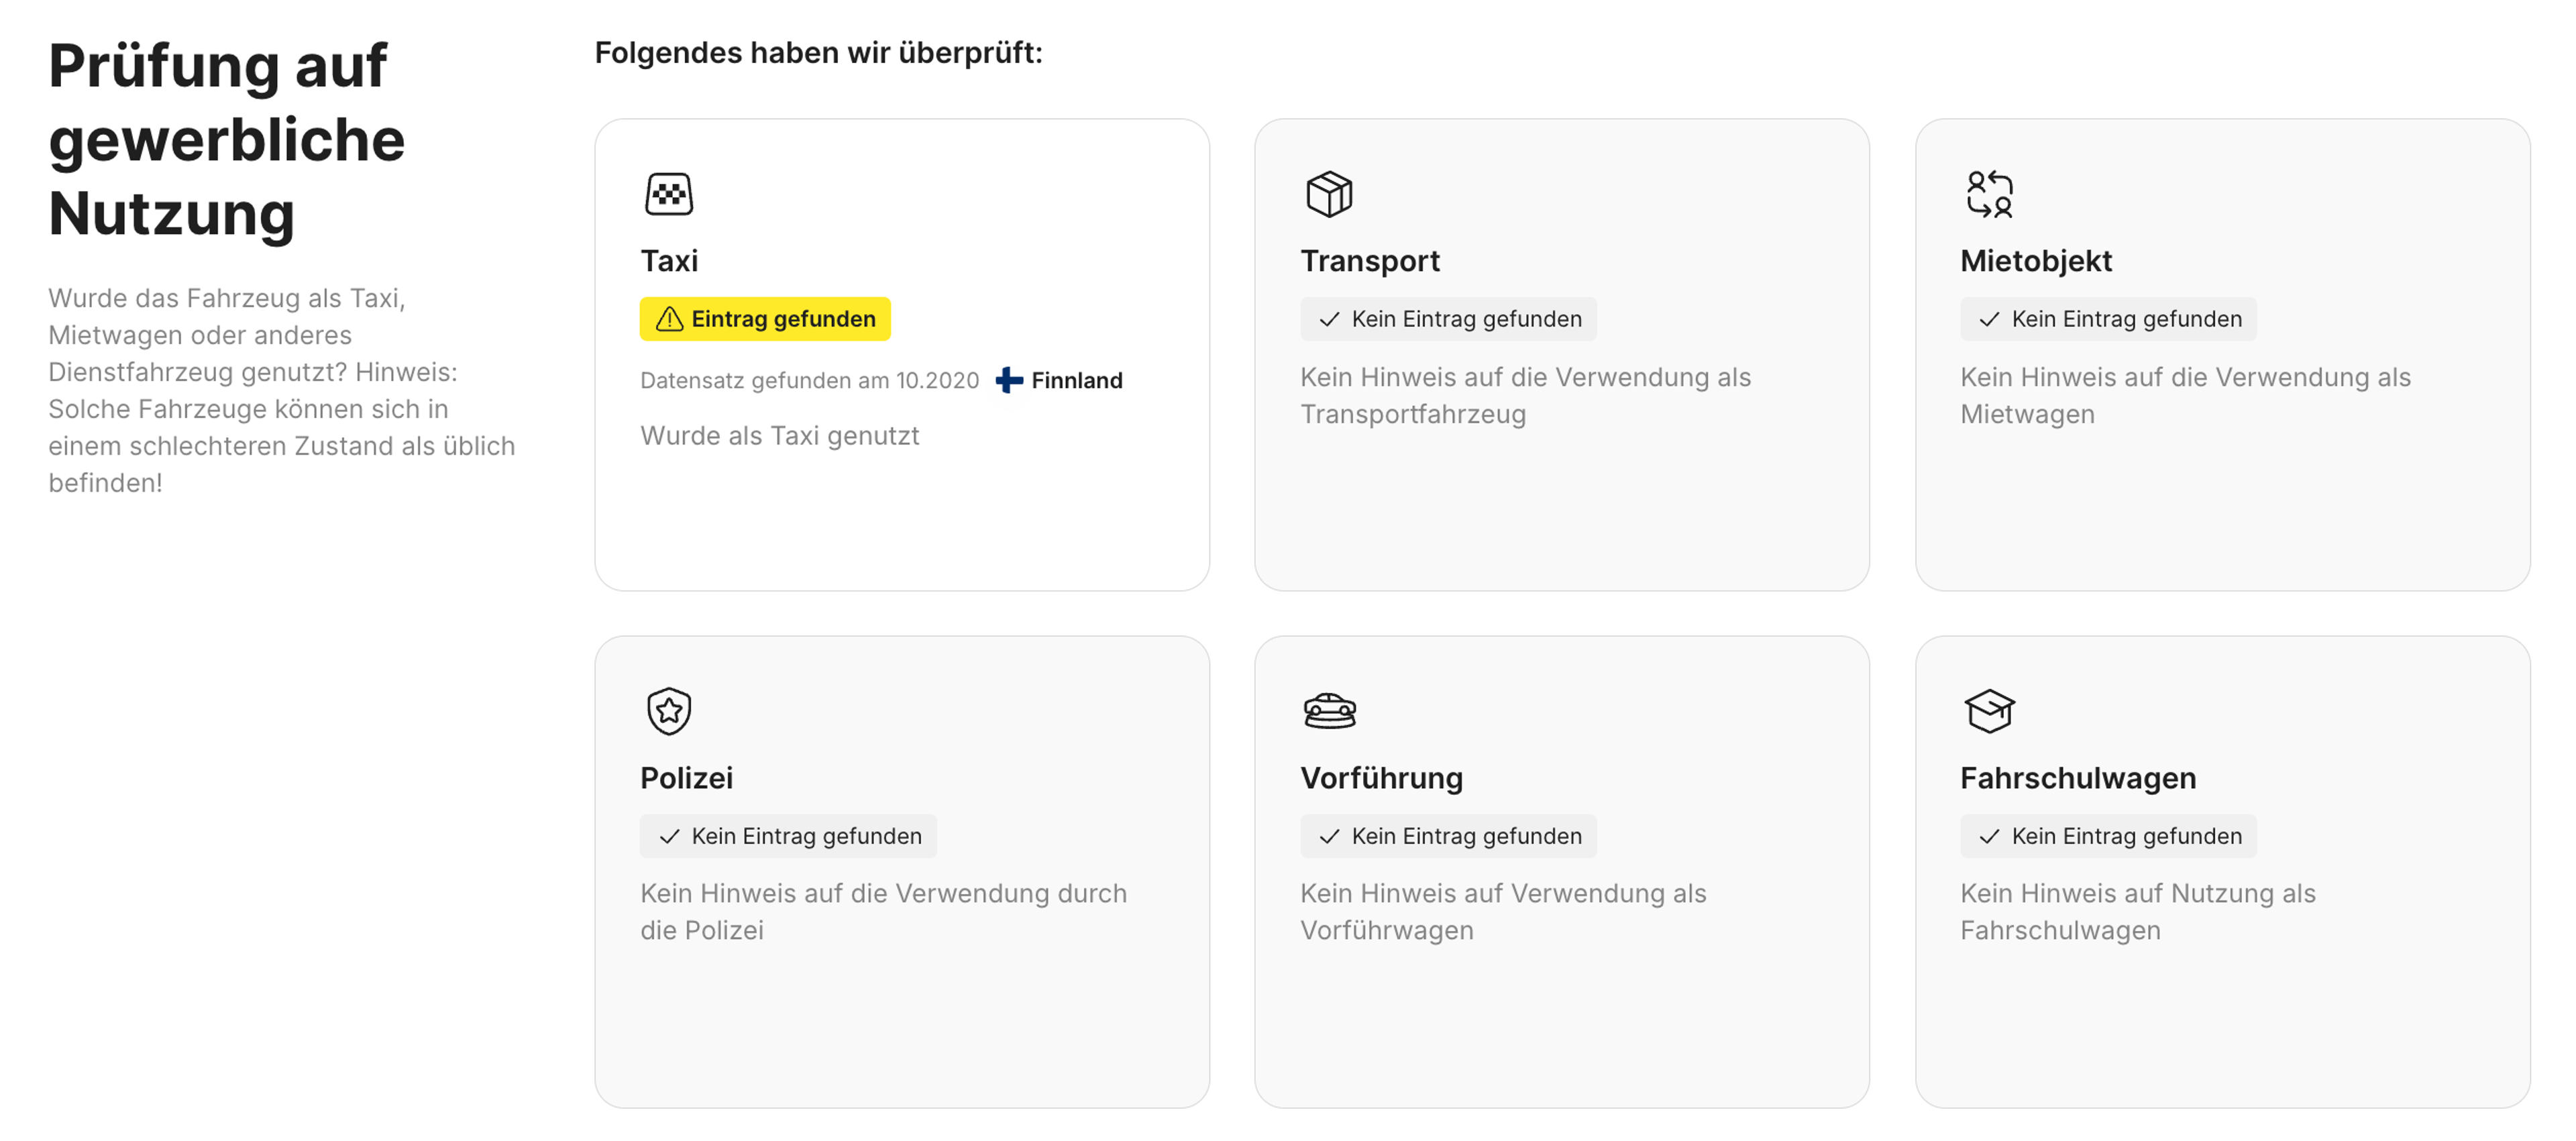This screenshot has height=1141, width=2576.
Task: Click the Fahrschulwagen card title
Action: coord(2077,778)
